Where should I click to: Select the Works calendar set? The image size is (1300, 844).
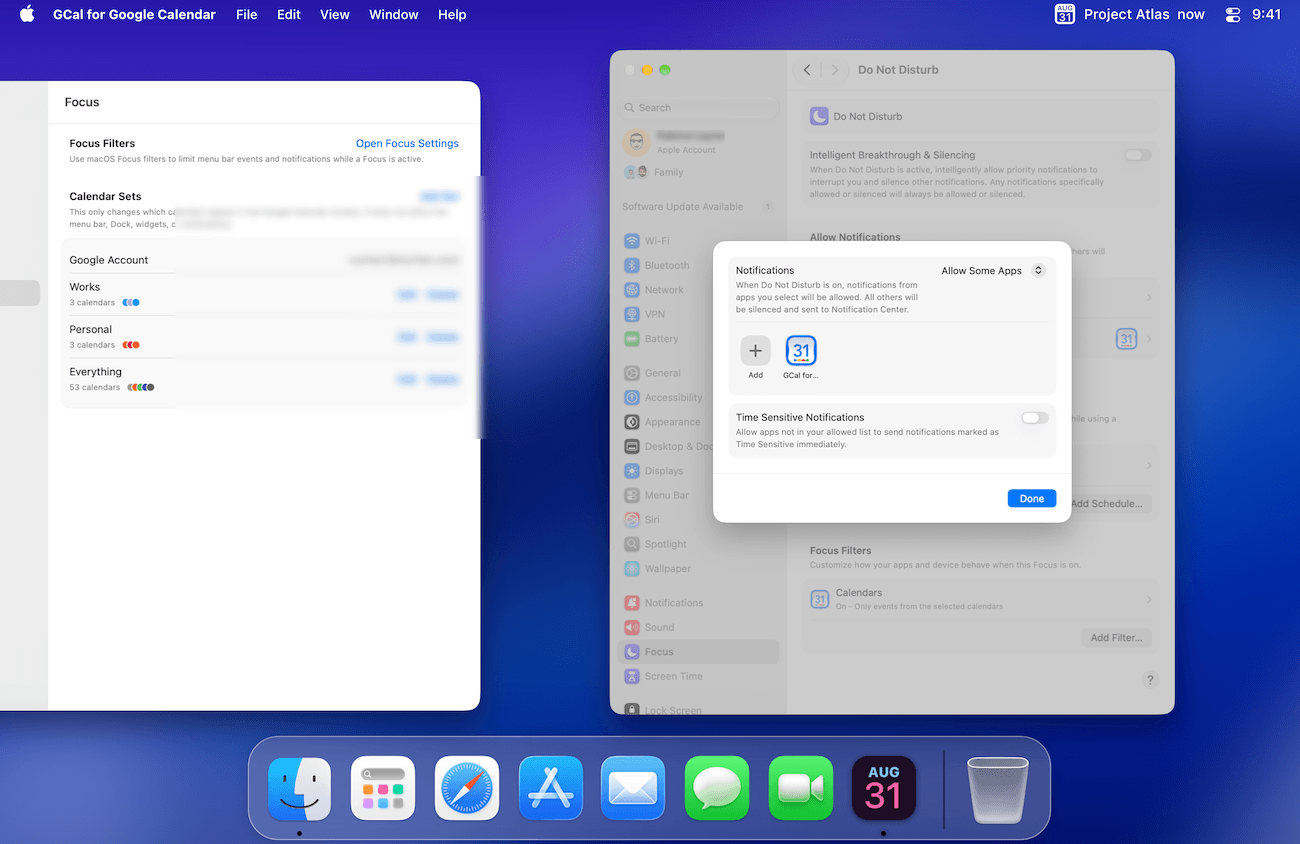coord(264,294)
